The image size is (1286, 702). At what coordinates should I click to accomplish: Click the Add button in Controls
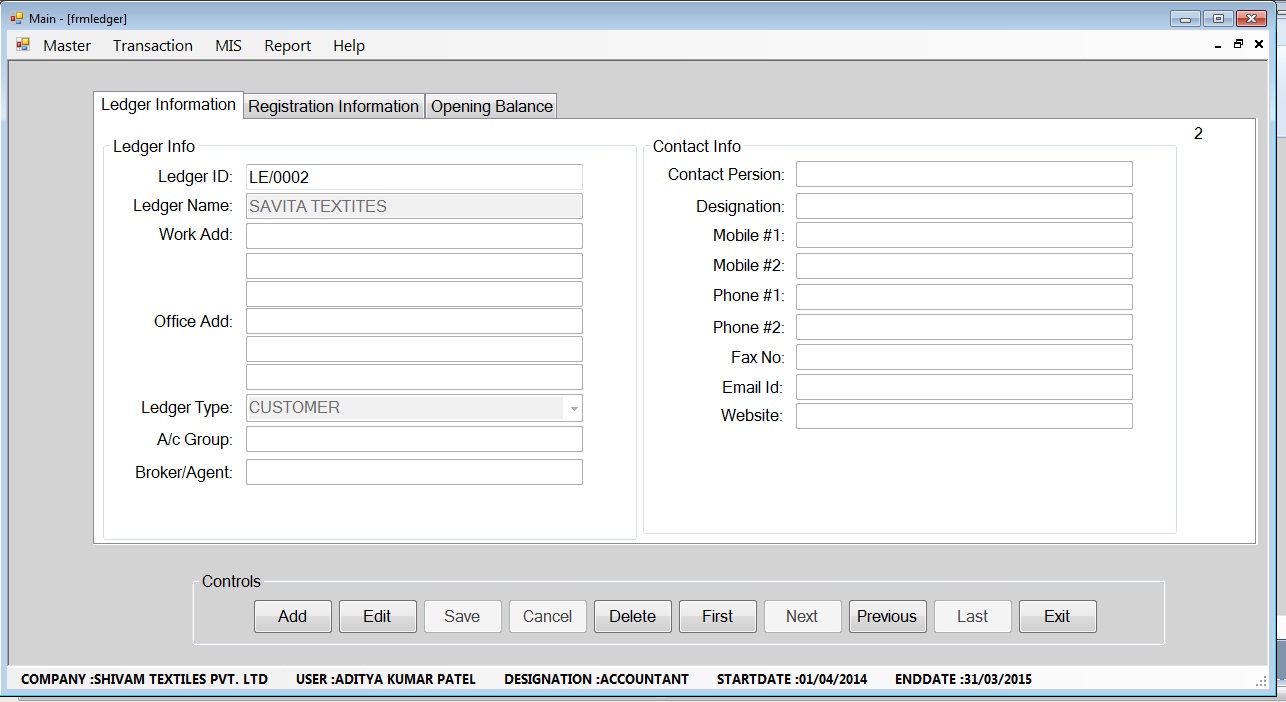pyautogui.click(x=292, y=616)
